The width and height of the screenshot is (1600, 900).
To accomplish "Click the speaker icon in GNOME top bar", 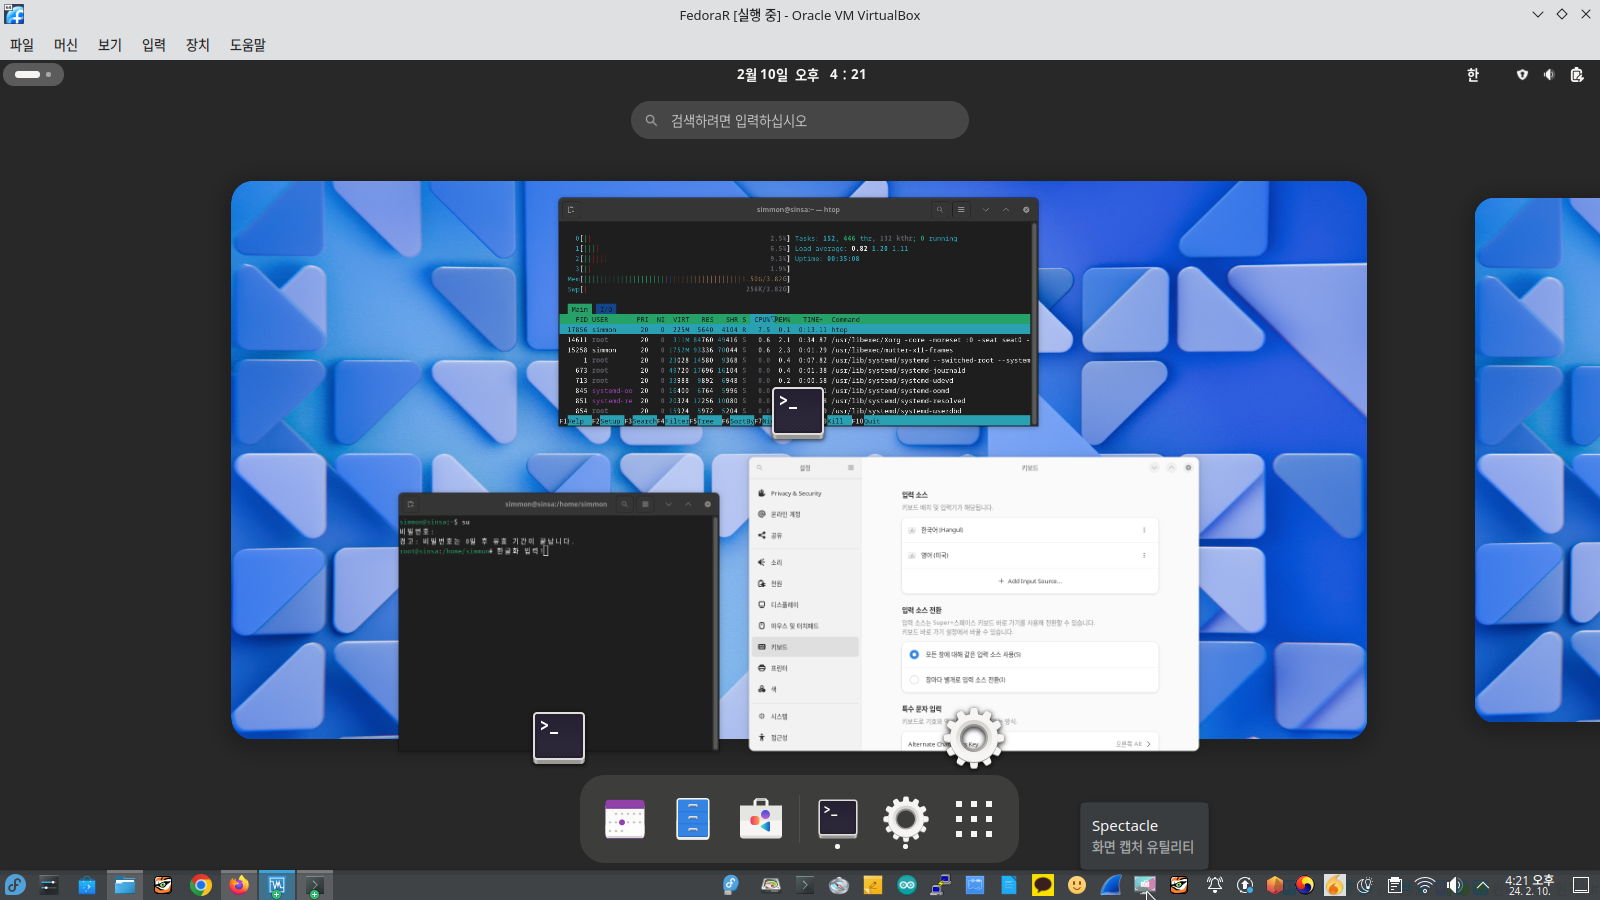I will coord(1549,75).
